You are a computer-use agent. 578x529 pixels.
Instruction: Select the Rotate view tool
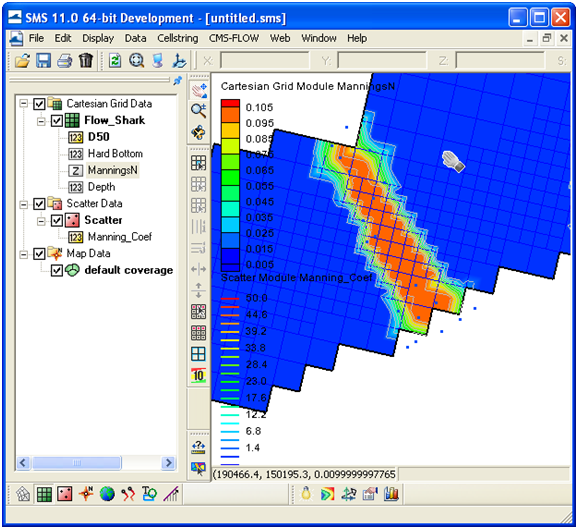click(x=199, y=132)
